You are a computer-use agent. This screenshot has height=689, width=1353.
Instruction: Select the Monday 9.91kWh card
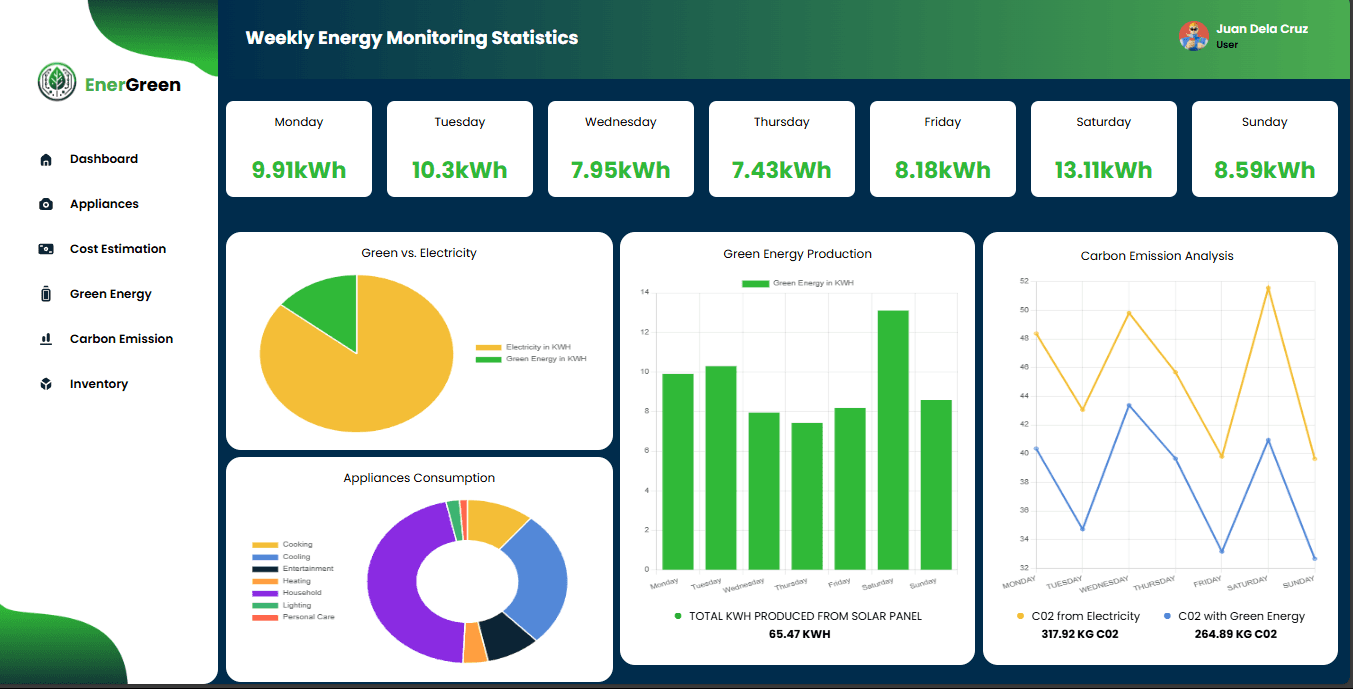click(x=299, y=149)
